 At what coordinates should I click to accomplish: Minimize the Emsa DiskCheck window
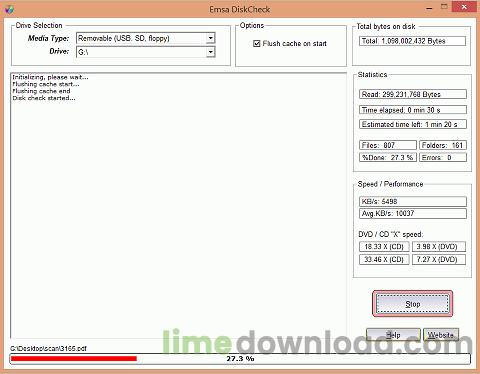point(429,7)
